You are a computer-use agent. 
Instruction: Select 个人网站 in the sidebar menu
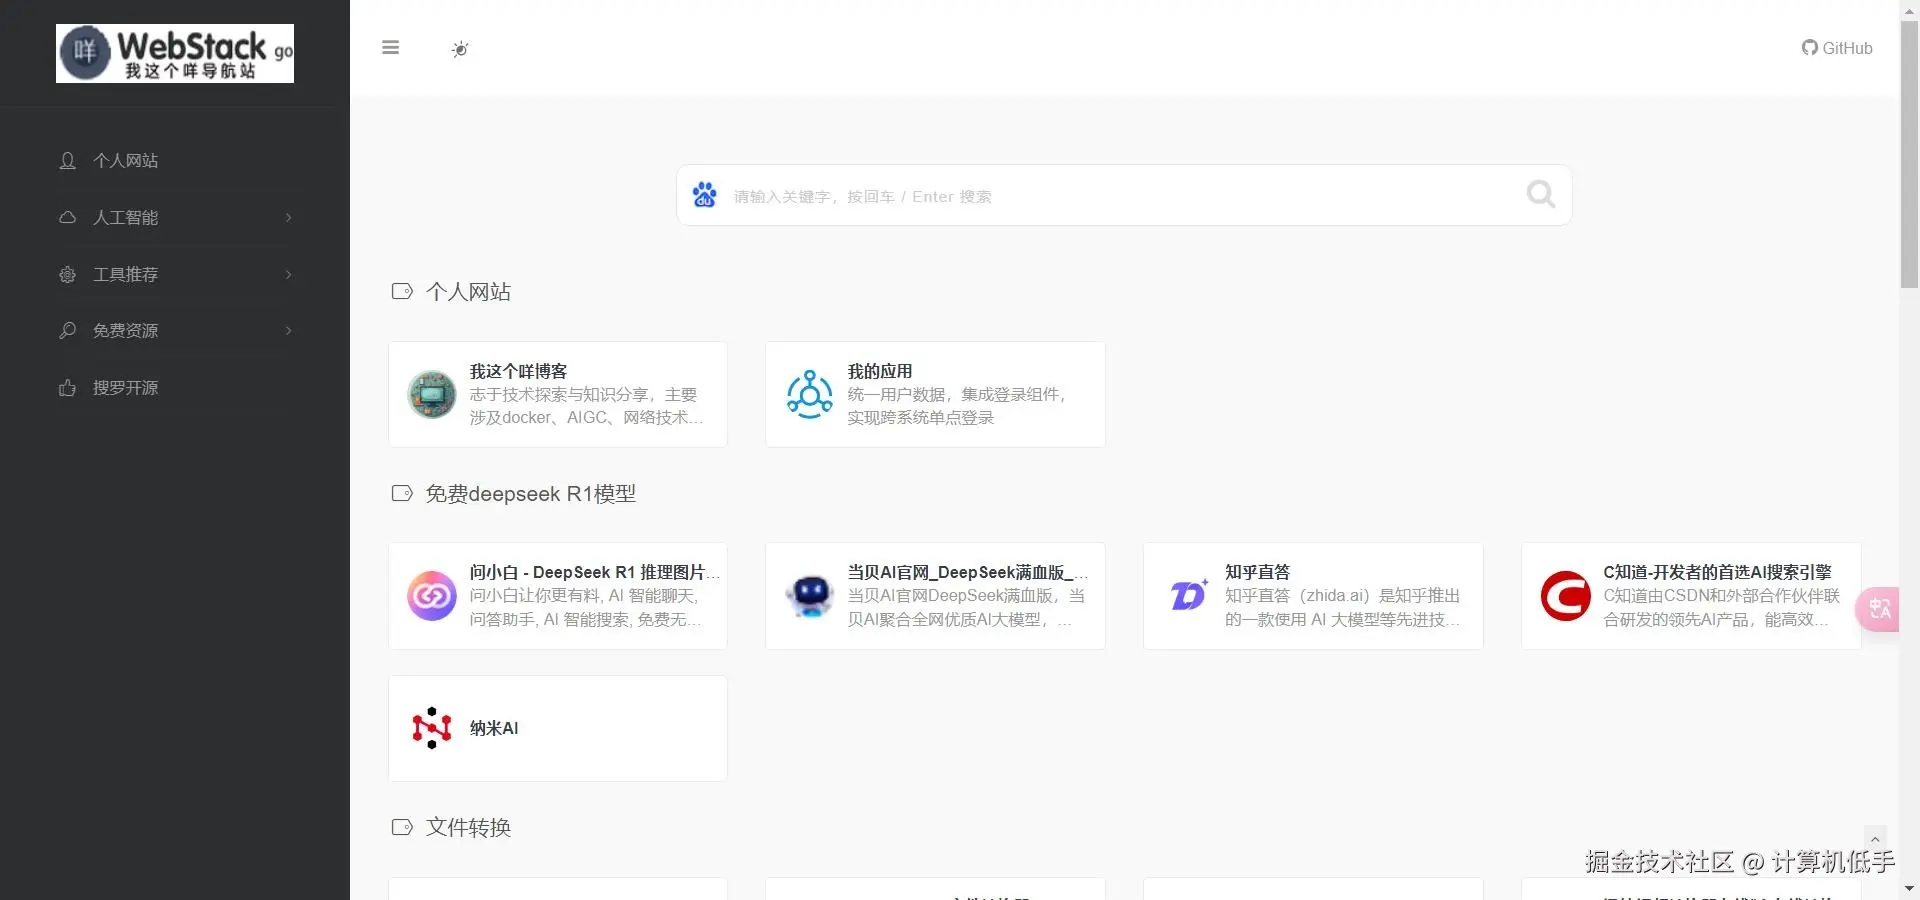125,161
